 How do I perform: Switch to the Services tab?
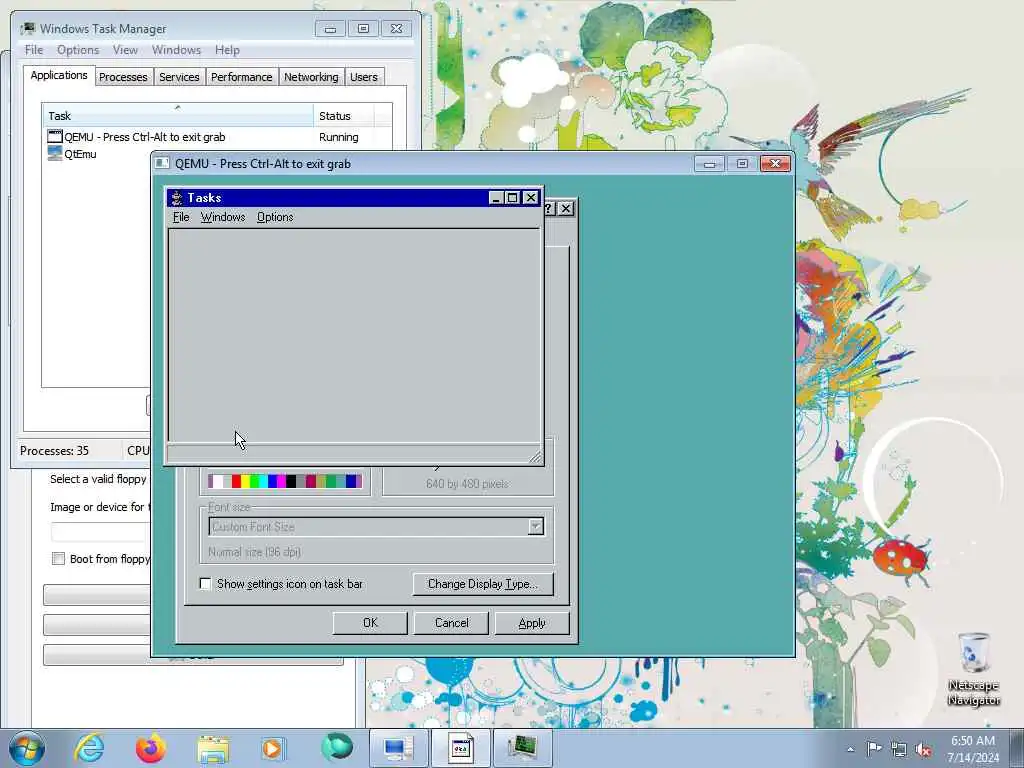point(179,77)
